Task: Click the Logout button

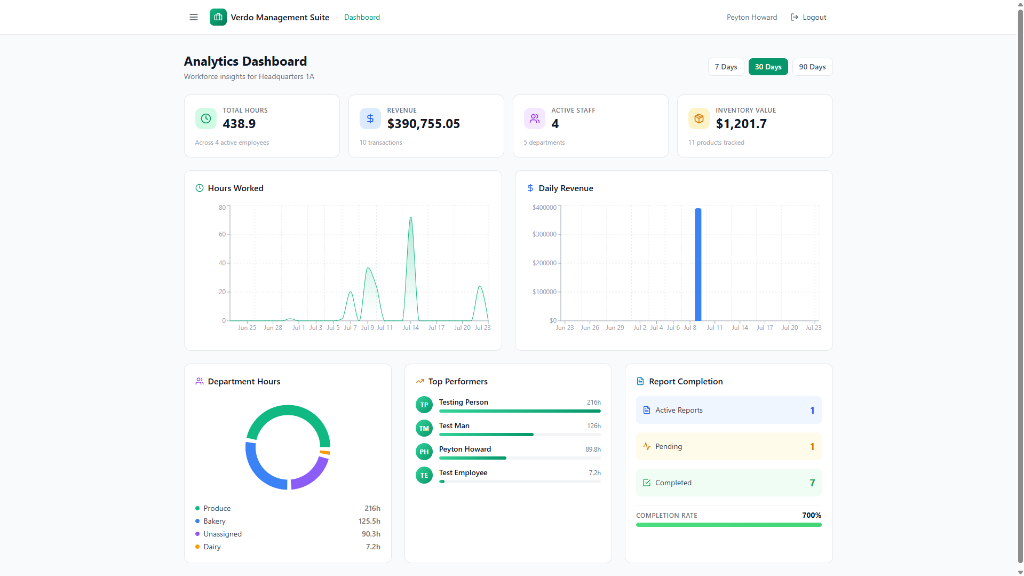Action: coord(808,17)
